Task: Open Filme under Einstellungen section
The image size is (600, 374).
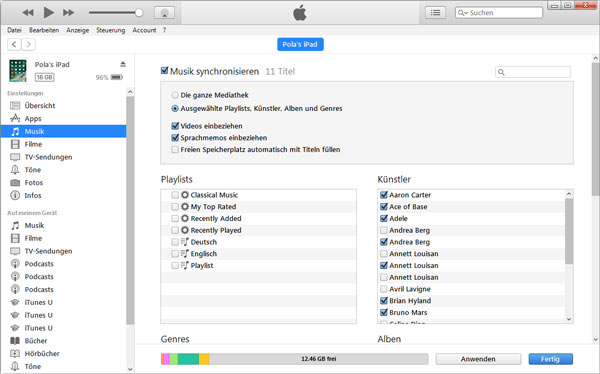Action: pyautogui.click(x=33, y=144)
